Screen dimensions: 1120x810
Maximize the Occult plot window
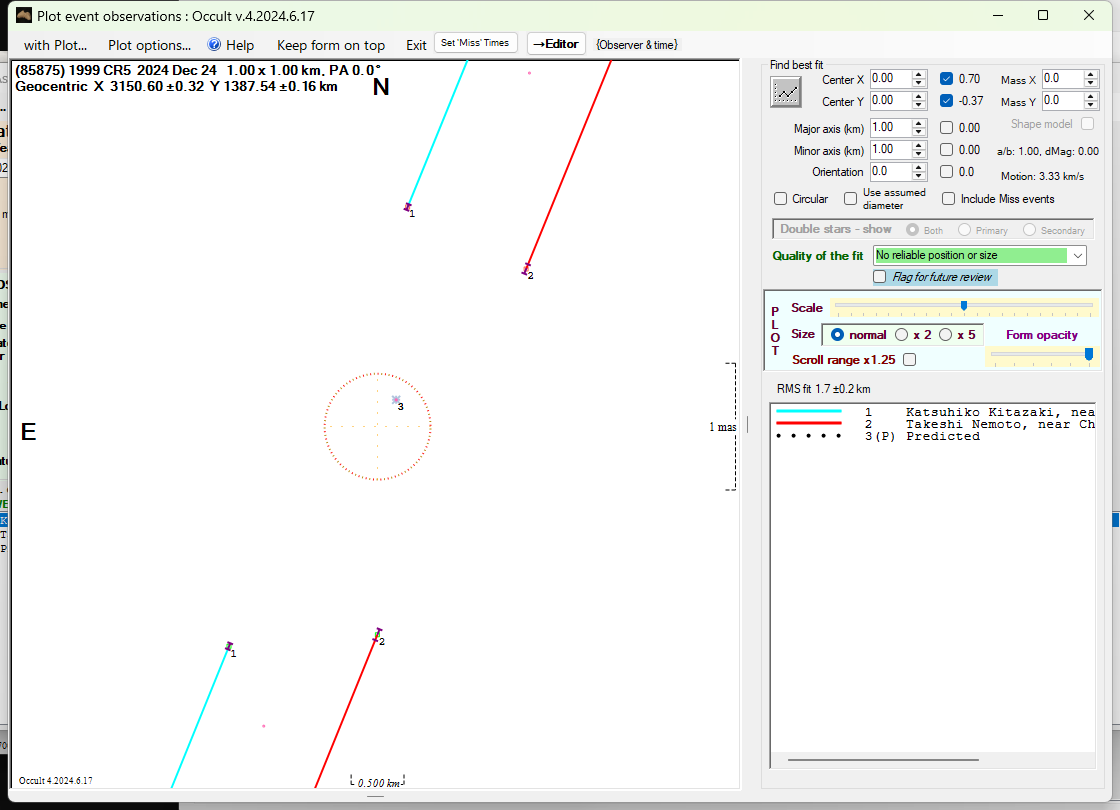click(x=1043, y=15)
